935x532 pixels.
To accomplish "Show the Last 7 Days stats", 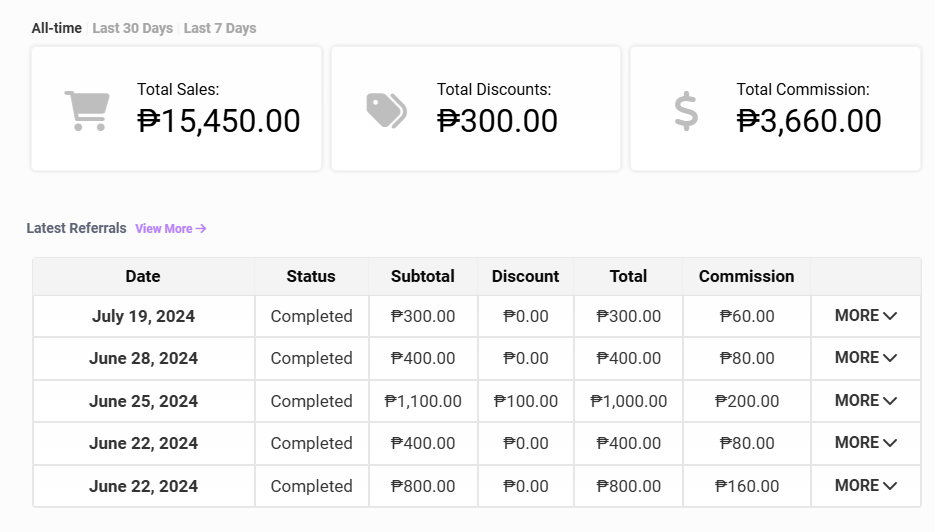I will point(220,28).
